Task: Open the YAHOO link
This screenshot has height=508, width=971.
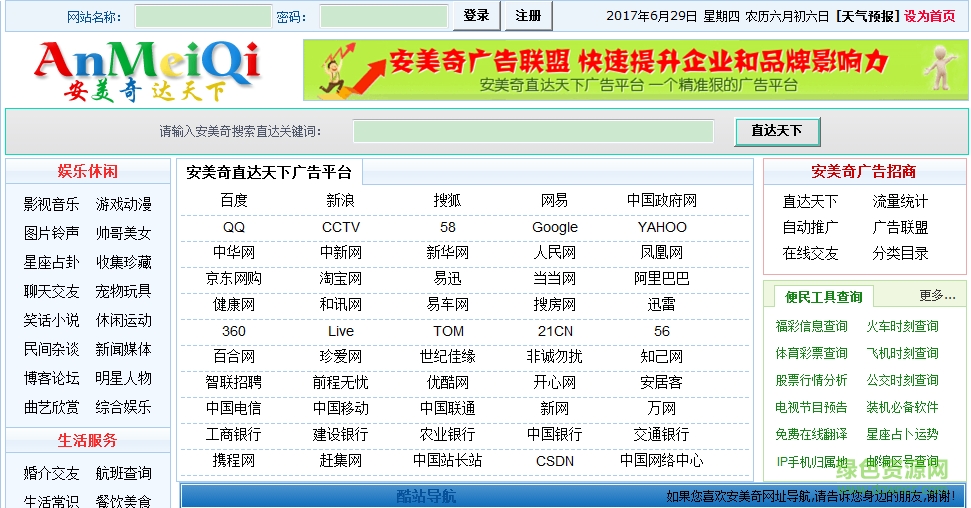Action: point(662,227)
